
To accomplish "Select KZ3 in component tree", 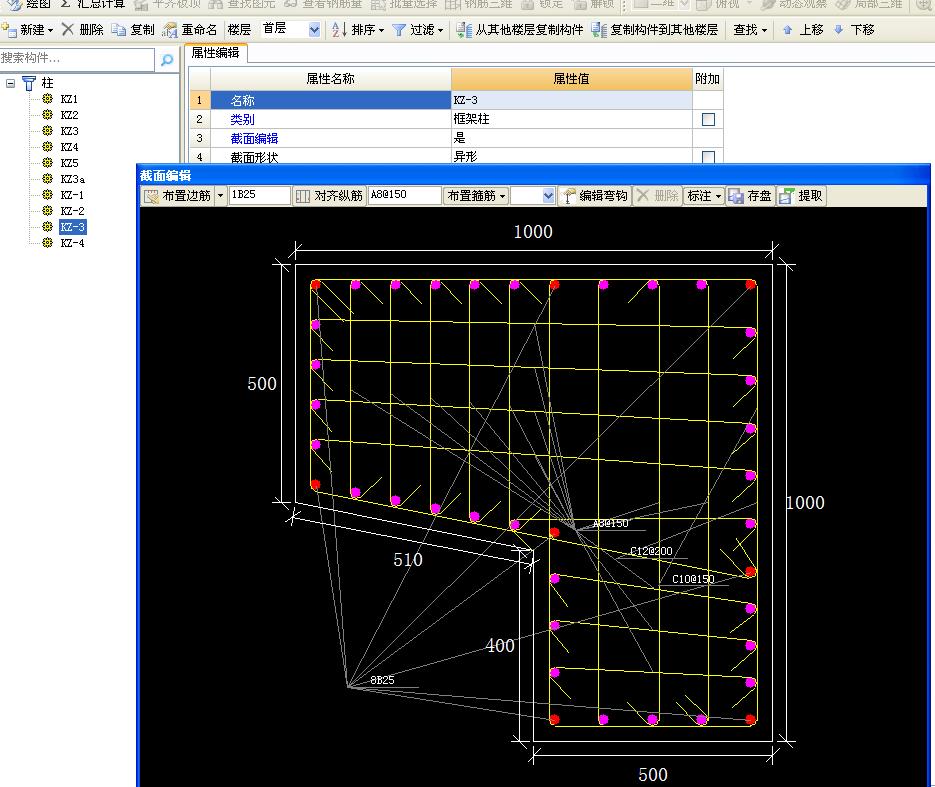I will pos(69,131).
